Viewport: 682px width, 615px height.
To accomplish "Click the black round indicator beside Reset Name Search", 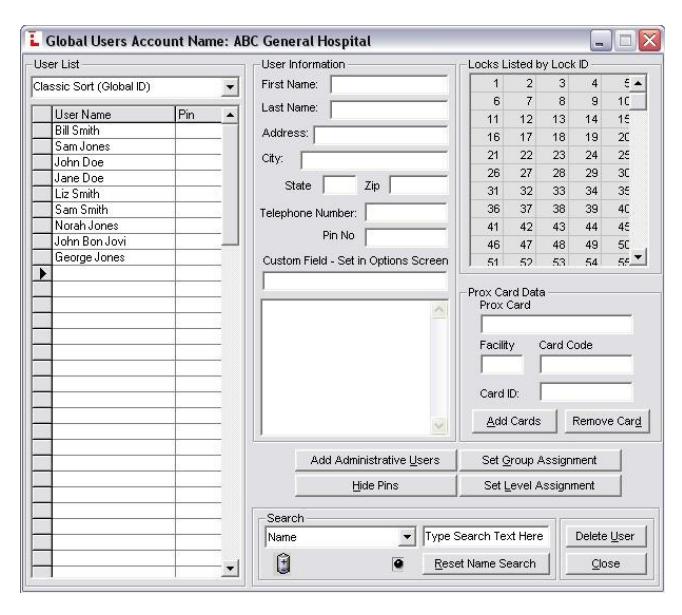I will 398,564.
